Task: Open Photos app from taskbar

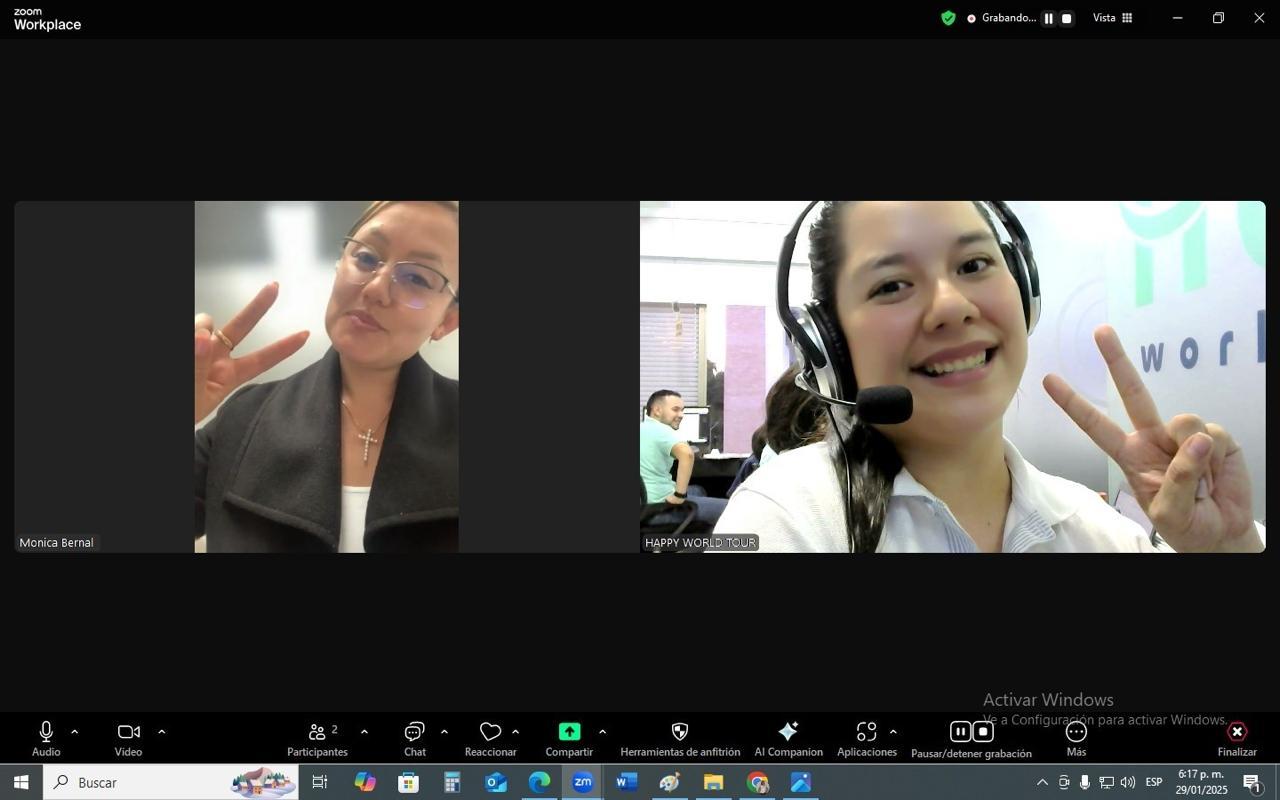Action: coord(801,782)
